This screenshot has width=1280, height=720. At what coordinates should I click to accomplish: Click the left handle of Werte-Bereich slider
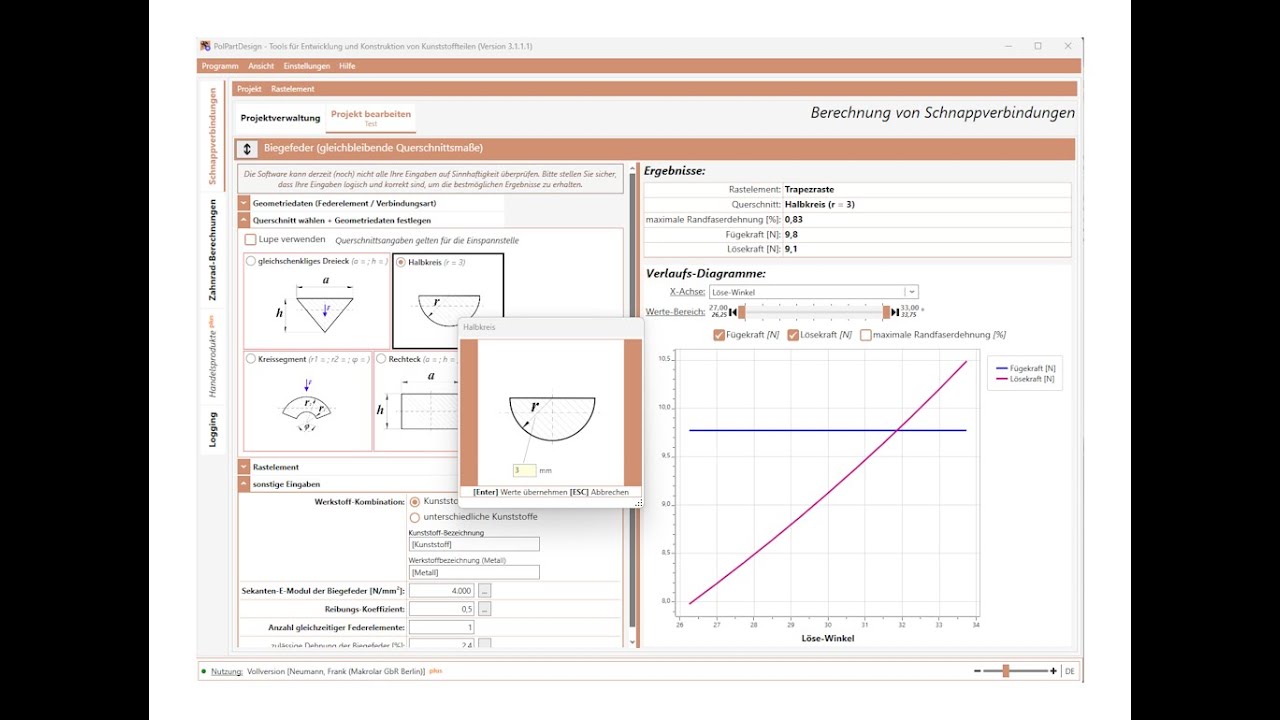tap(742, 312)
